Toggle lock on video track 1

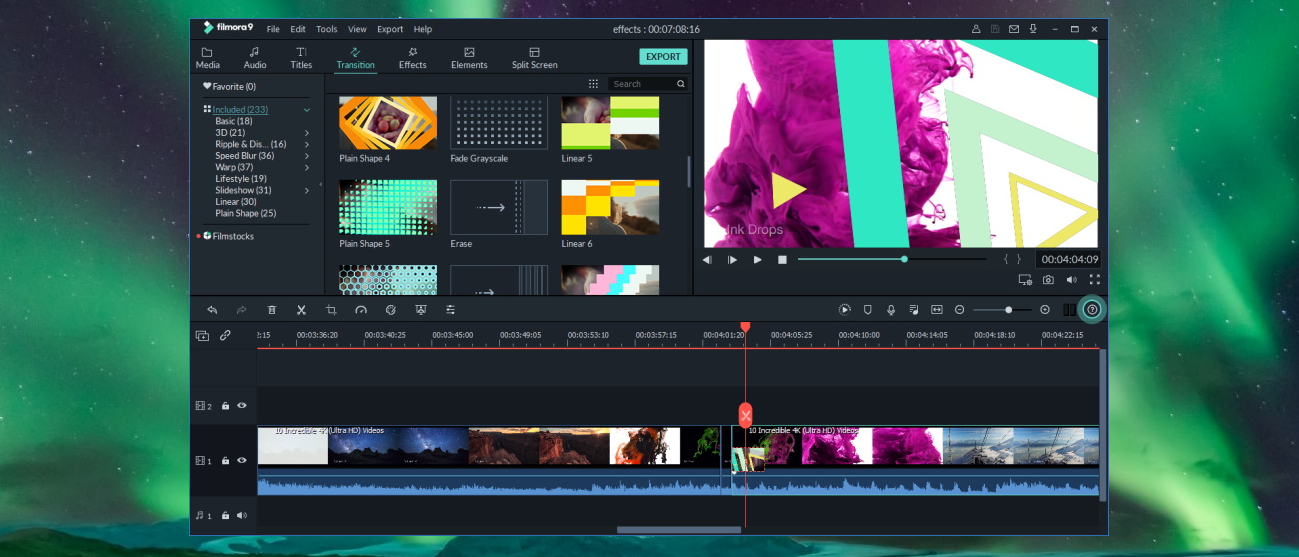coord(226,461)
